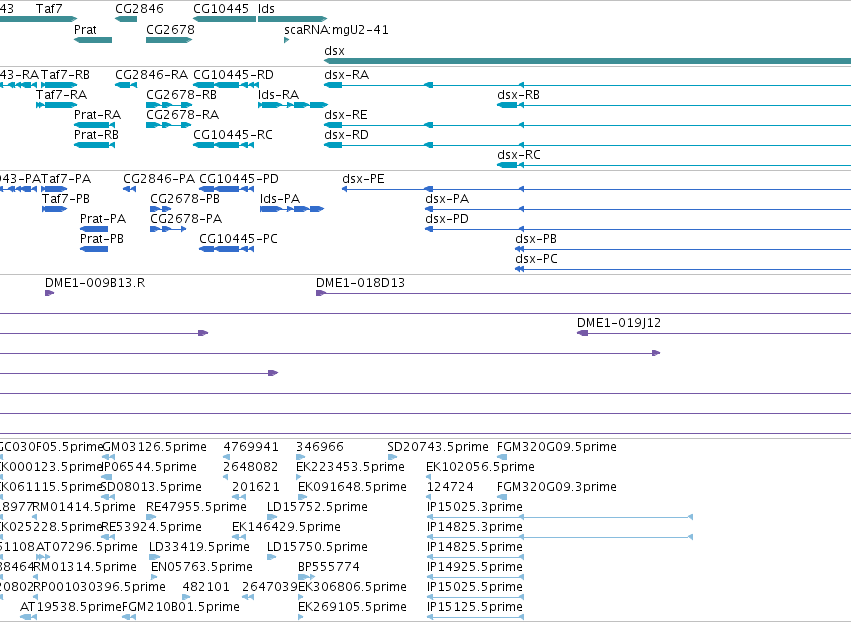
Task: Select clone DME1-009B13.R
Action: 95,283
